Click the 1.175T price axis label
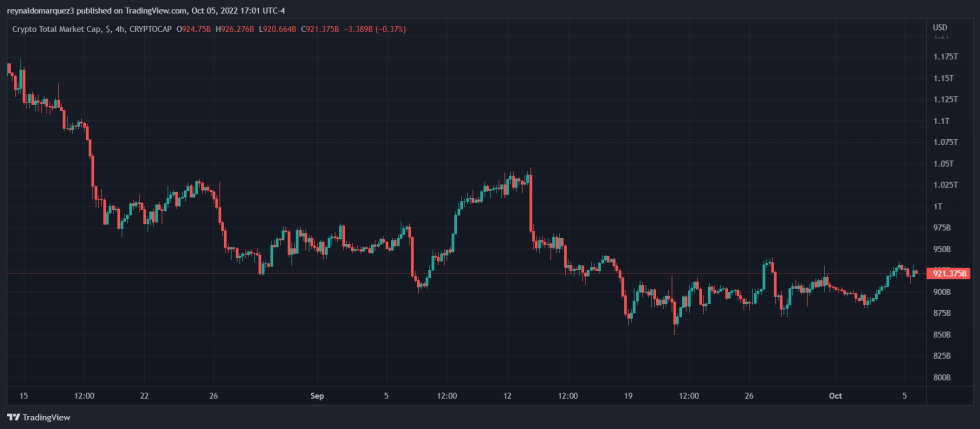This screenshot has width=980, height=429. coord(946,57)
